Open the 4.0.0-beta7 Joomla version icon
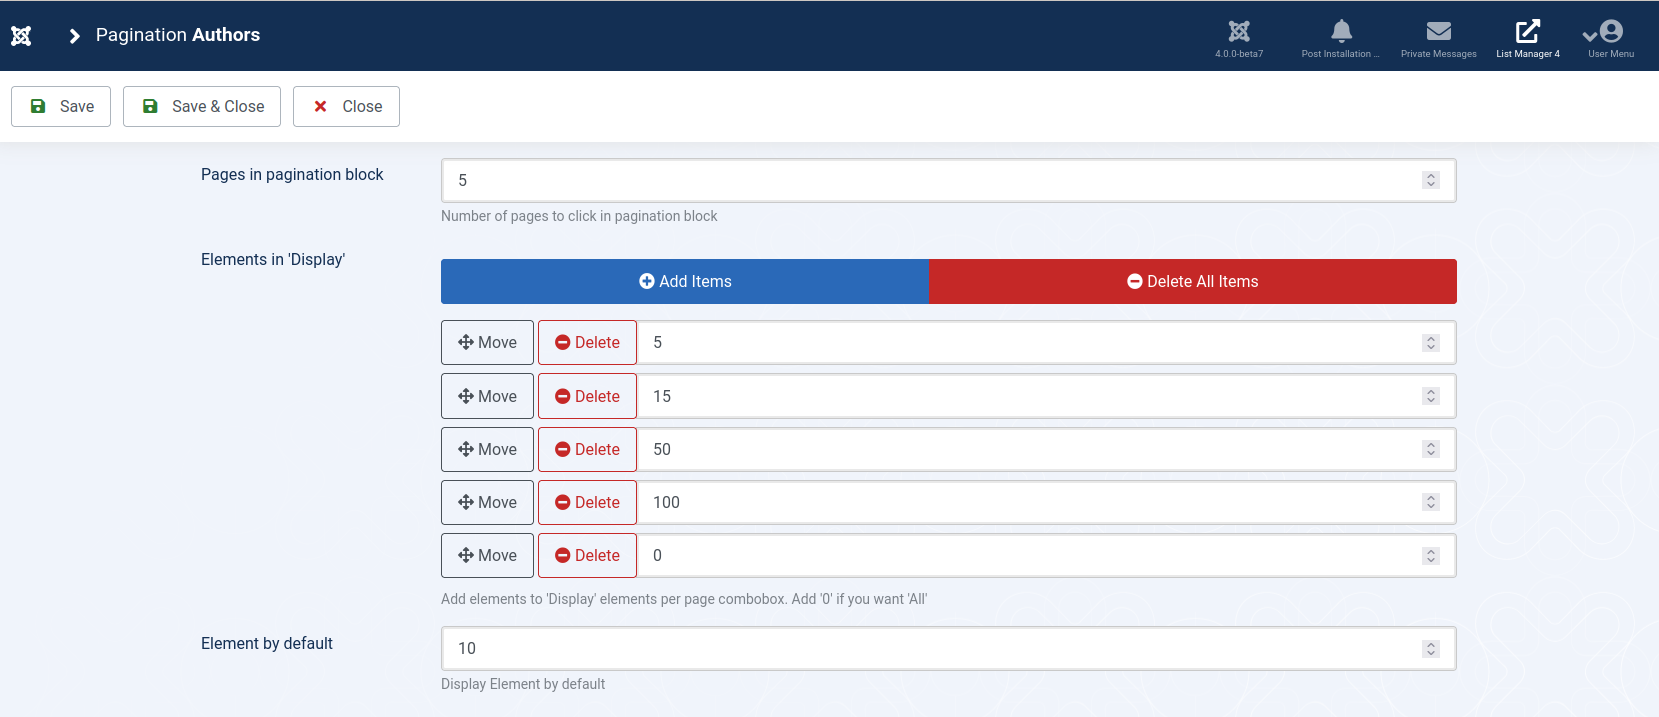Screen dimensions: 1659x717 (x=1239, y=39)
